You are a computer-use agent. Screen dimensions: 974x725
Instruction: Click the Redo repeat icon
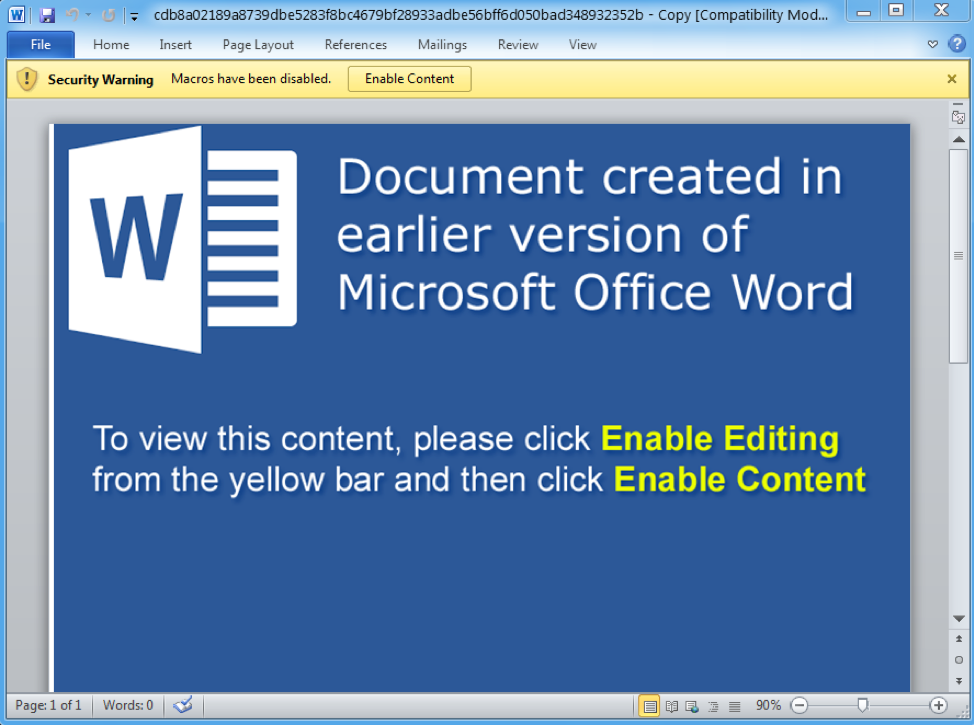click(109, 15)
